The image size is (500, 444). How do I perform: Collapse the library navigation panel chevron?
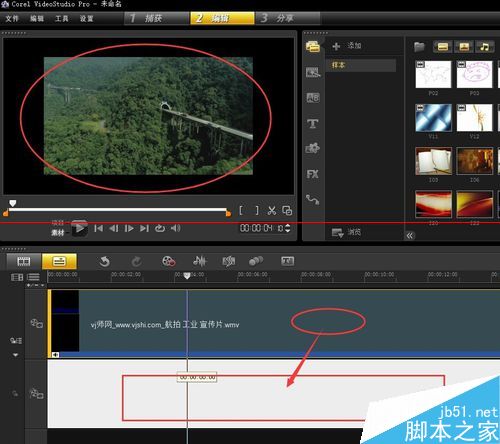pyautogui.click(x=410, y=236)
